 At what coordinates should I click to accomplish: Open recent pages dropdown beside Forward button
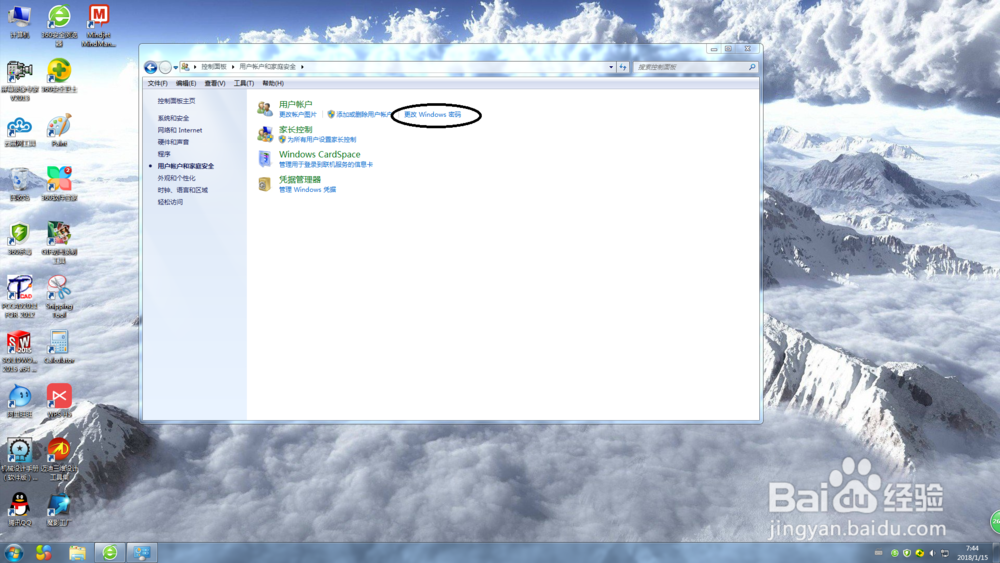176,68
